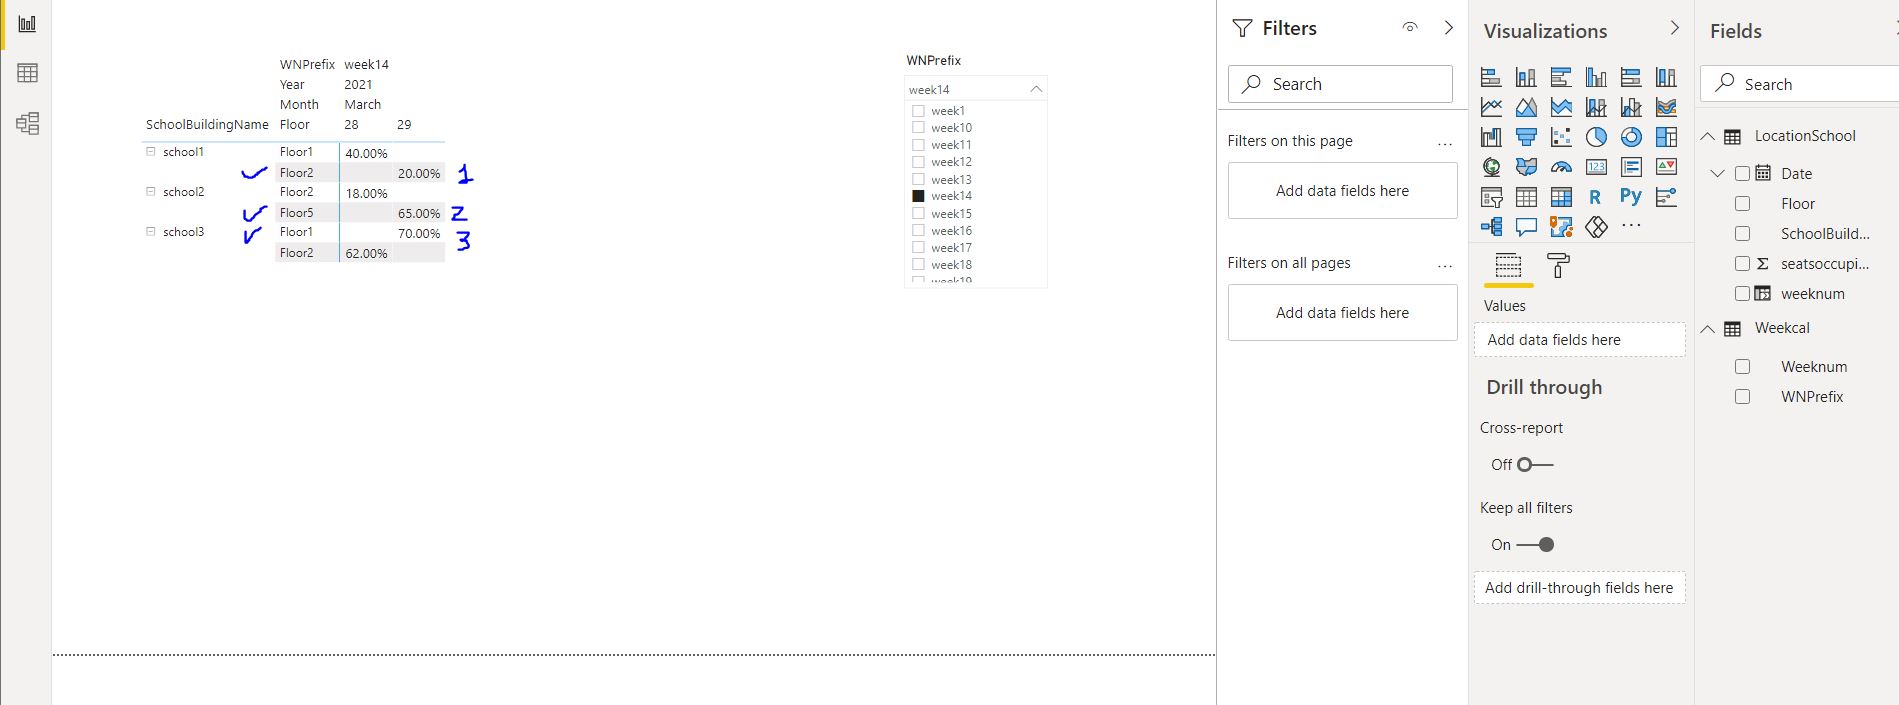Collapse the Visualizations pane chevron
Viewport: 1899px width, 705px height.
tap(1675, 28)
